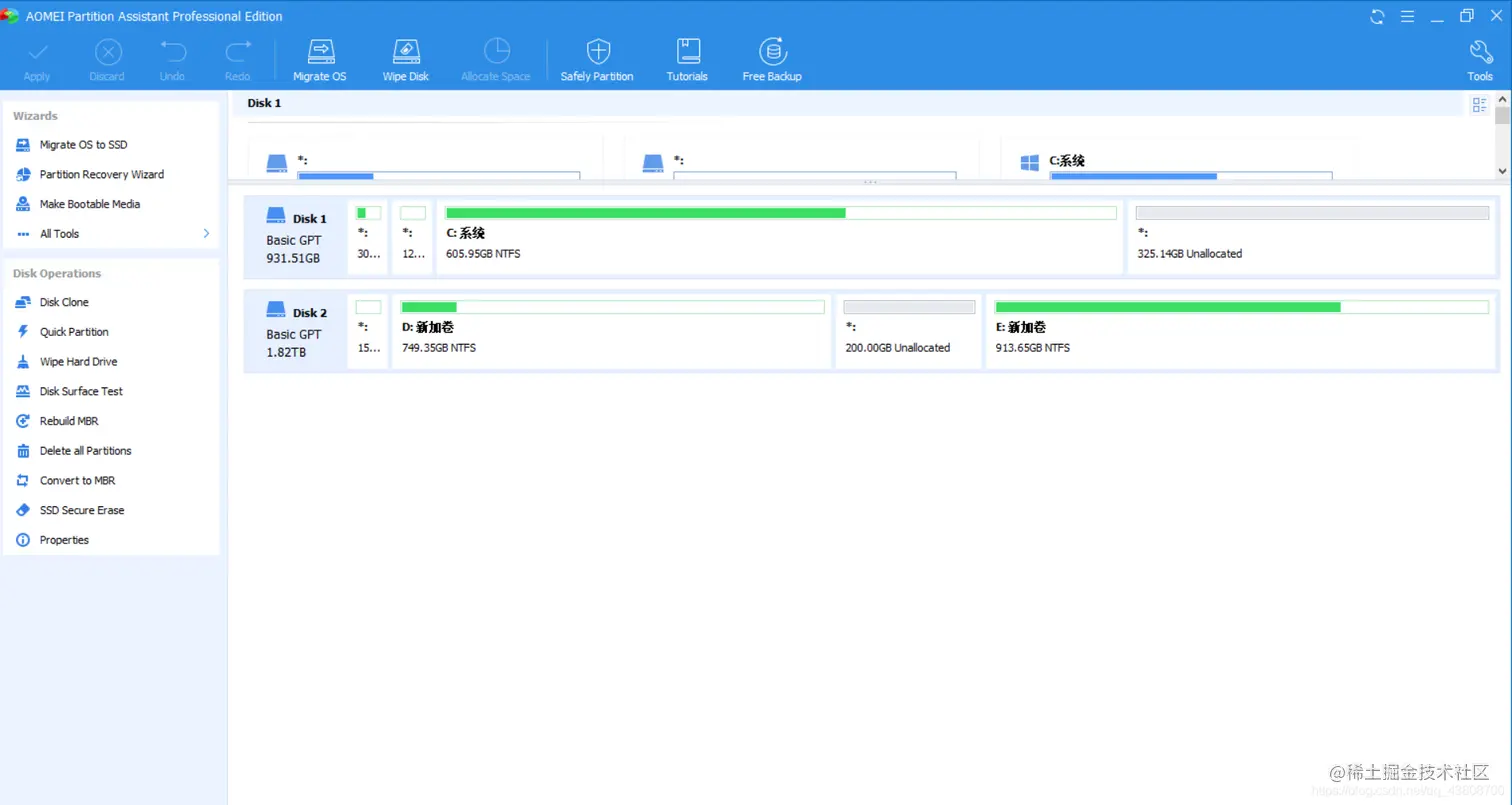Select the D: 新加卷 749.35GB partition
Screen dimensions: 1512x805
[612, 331]
